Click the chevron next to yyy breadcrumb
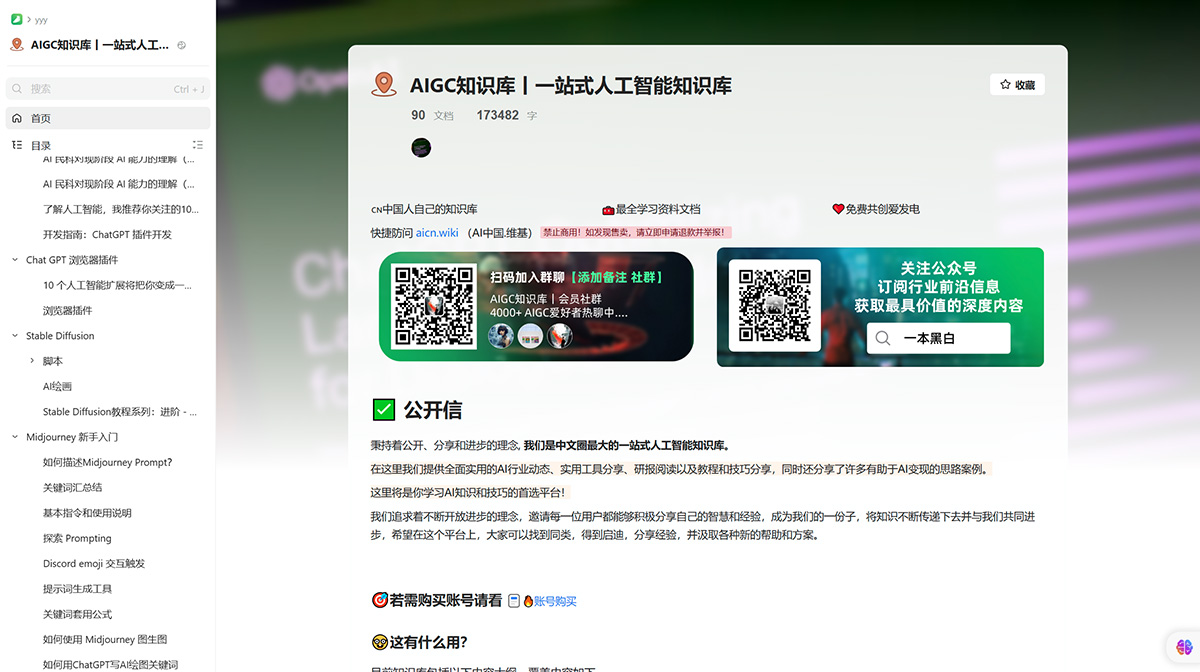1200x672 pixels. pos(28,19)
